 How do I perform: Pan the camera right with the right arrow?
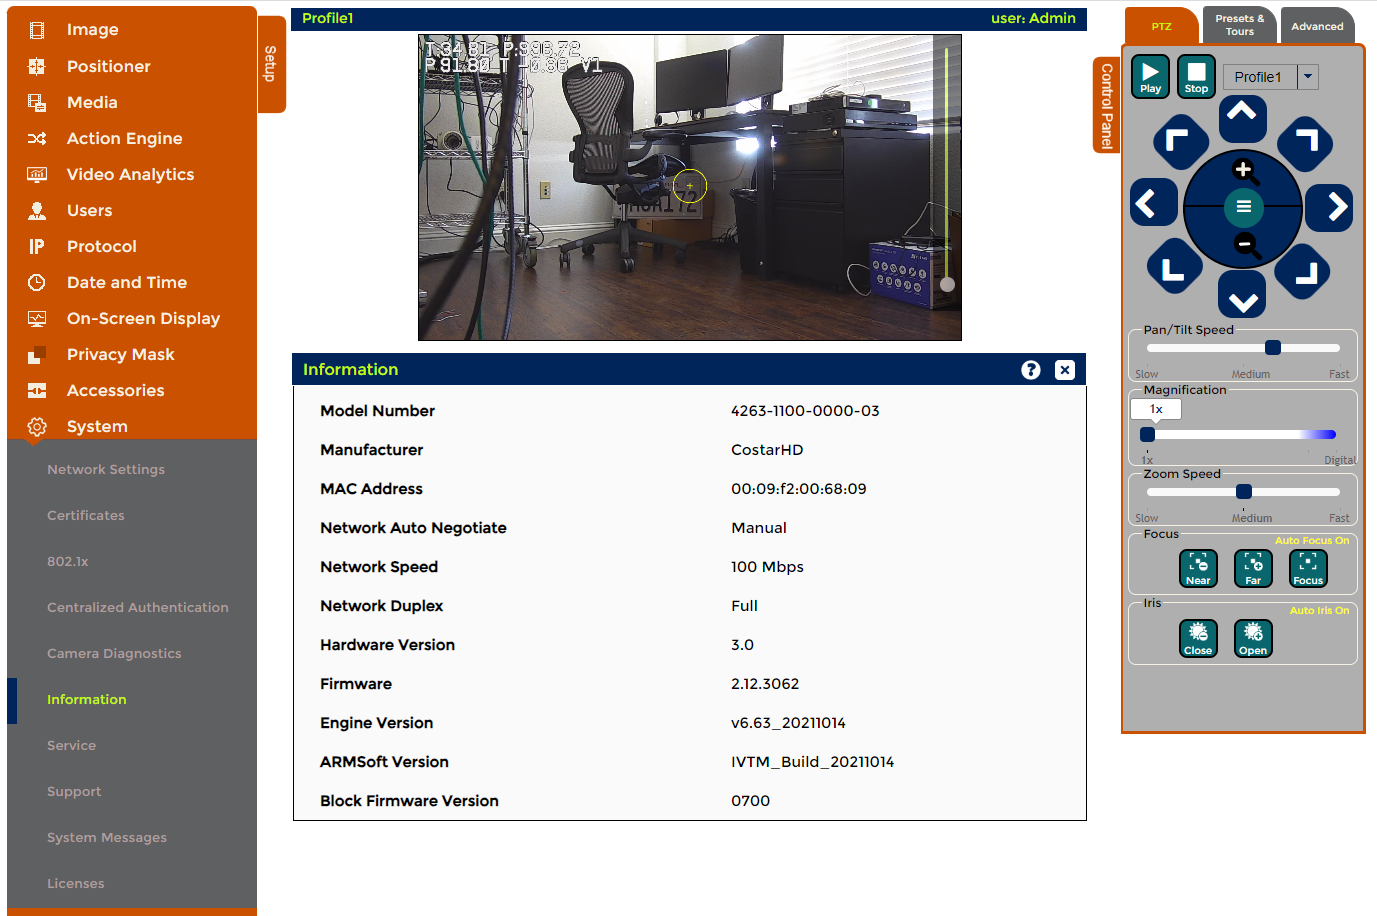click(1331, 207)
